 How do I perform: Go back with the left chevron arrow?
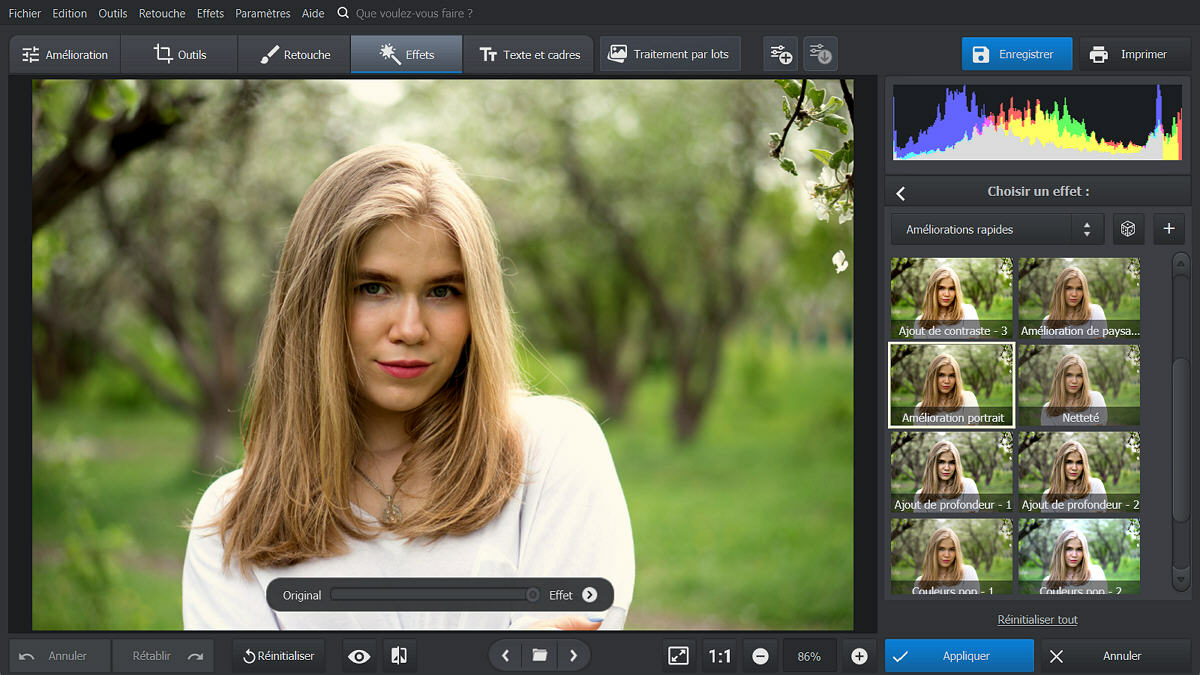coord(900,193)
